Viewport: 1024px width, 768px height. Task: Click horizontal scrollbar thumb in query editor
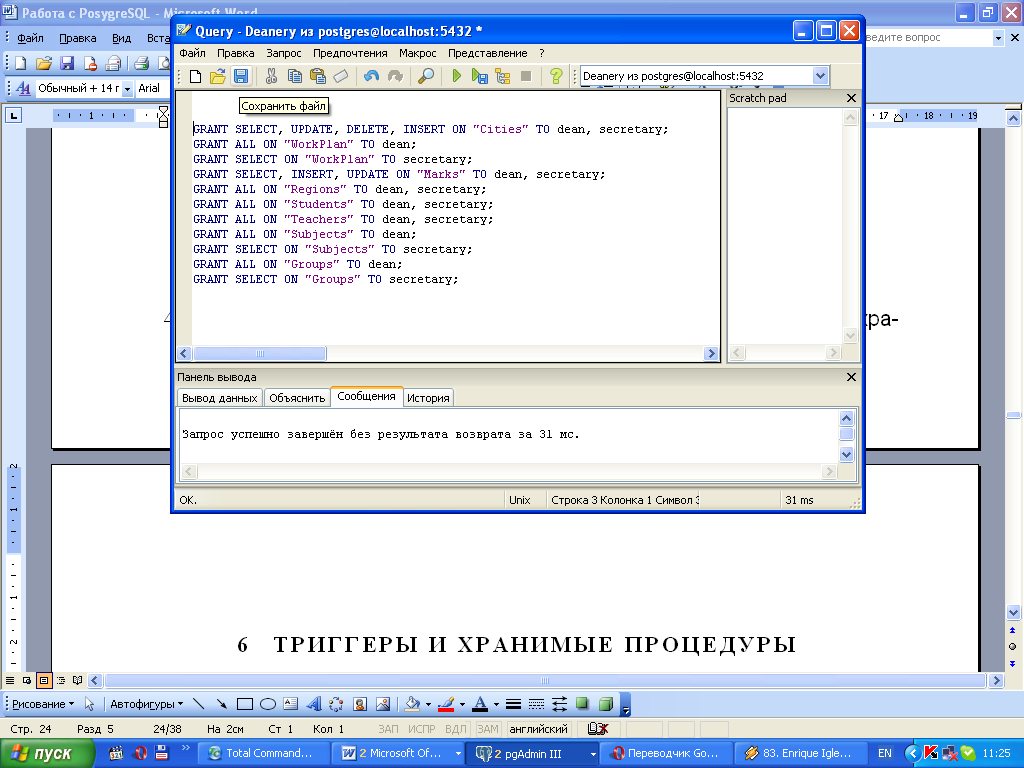(x=259, y=353)
